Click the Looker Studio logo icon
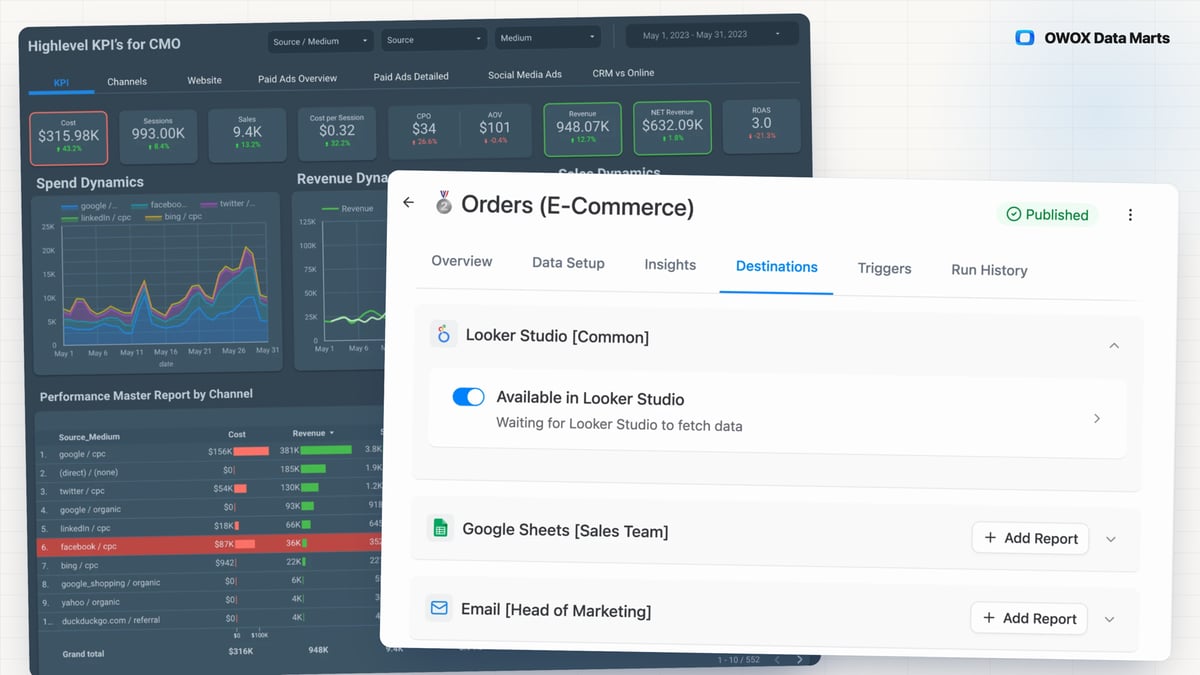 [444, 334]
